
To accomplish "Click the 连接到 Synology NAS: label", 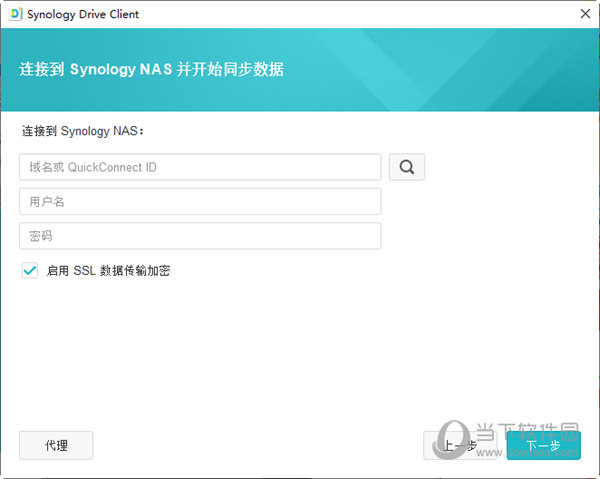I will [83, 131].
